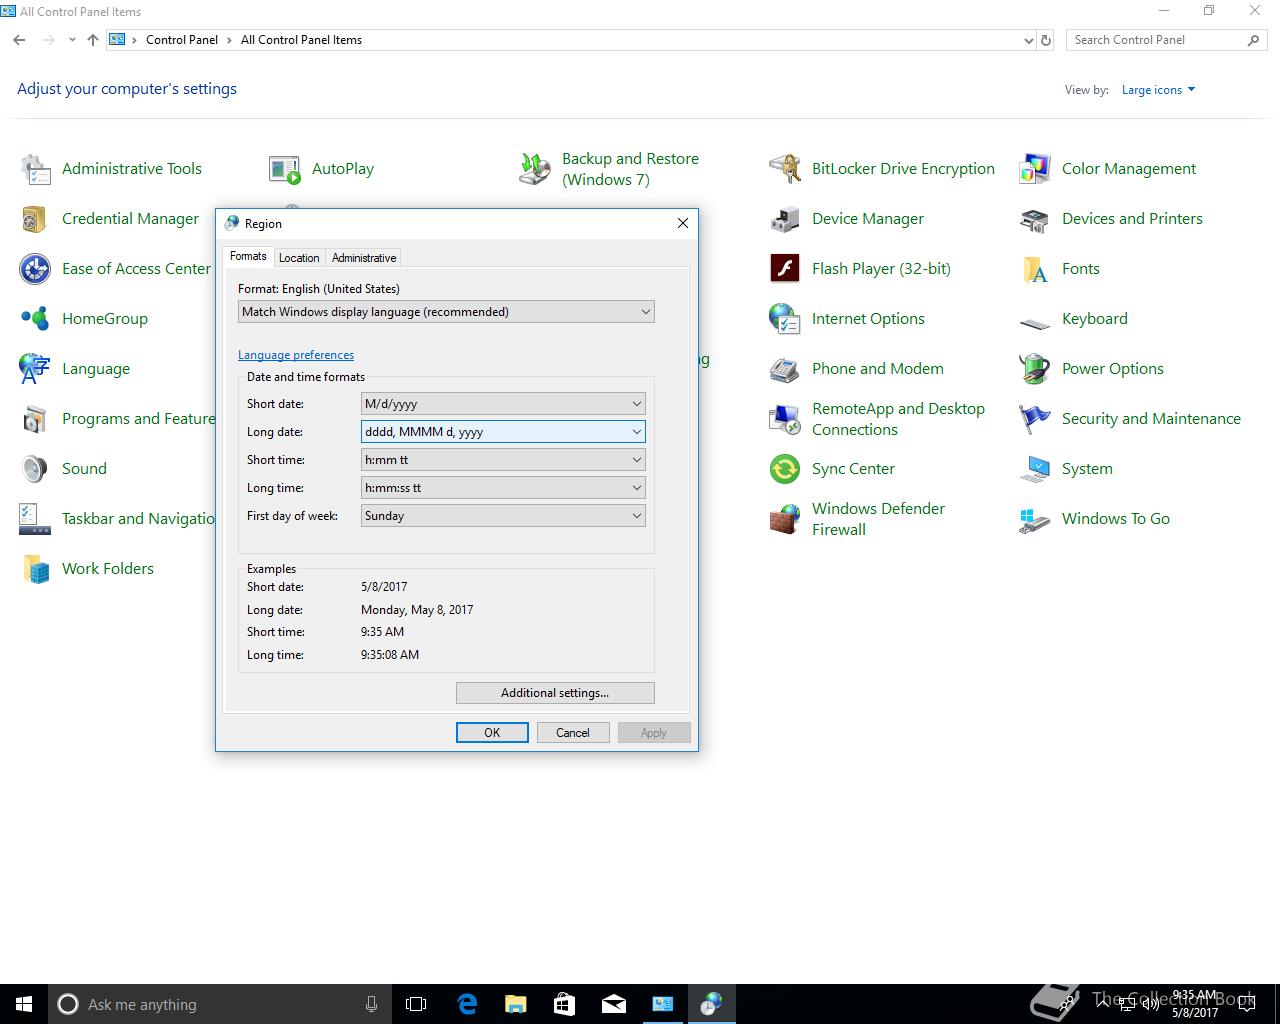Expand the Short date format dropdown
The image size is (1280, 1024).
pyautogui.click(x=503, y=404)
